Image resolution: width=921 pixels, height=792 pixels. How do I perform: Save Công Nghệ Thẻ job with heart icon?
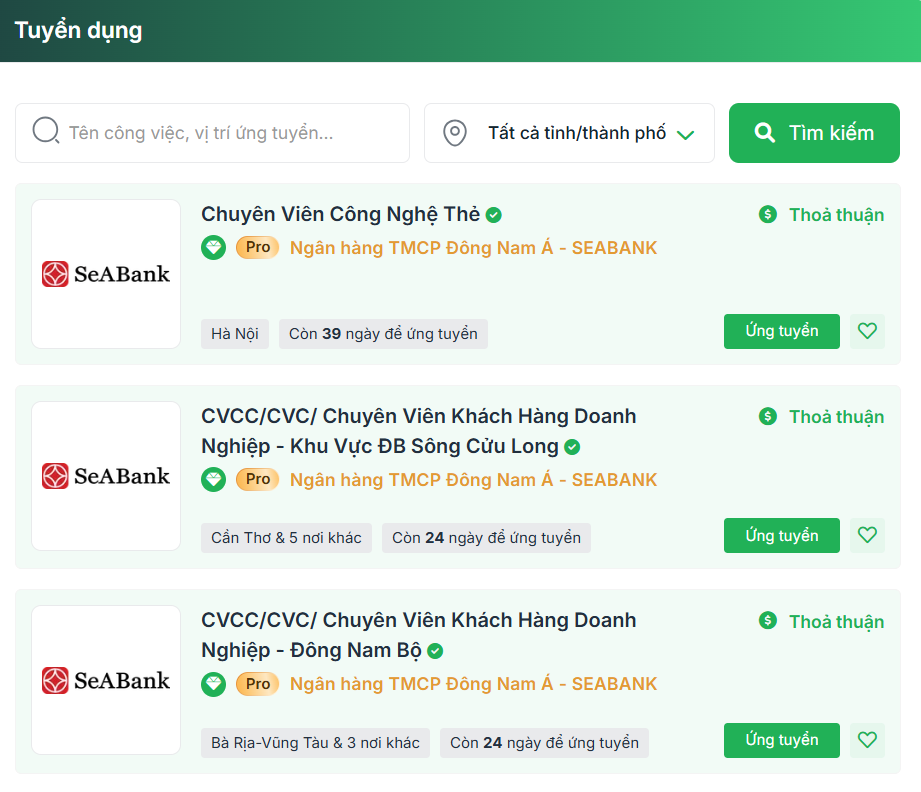[x=867, y=331]
